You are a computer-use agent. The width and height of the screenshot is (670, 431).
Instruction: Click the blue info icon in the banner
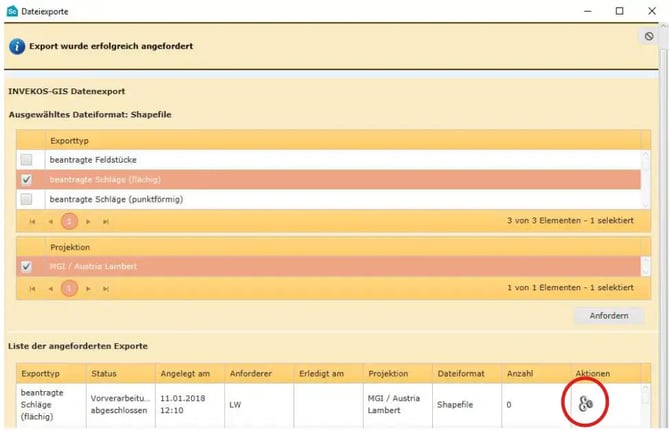tap(17, 46)
